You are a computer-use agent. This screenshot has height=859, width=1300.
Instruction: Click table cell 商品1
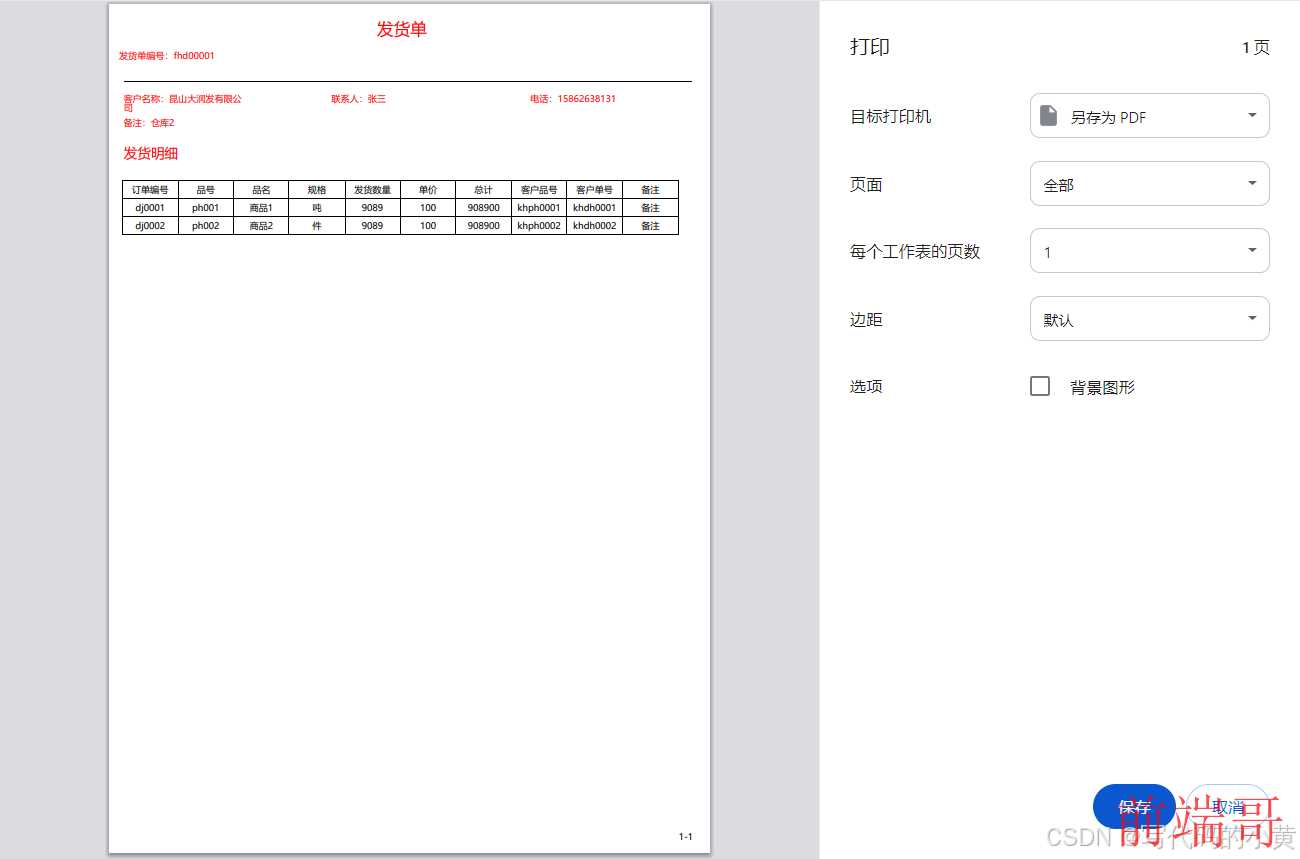[261, 208]
